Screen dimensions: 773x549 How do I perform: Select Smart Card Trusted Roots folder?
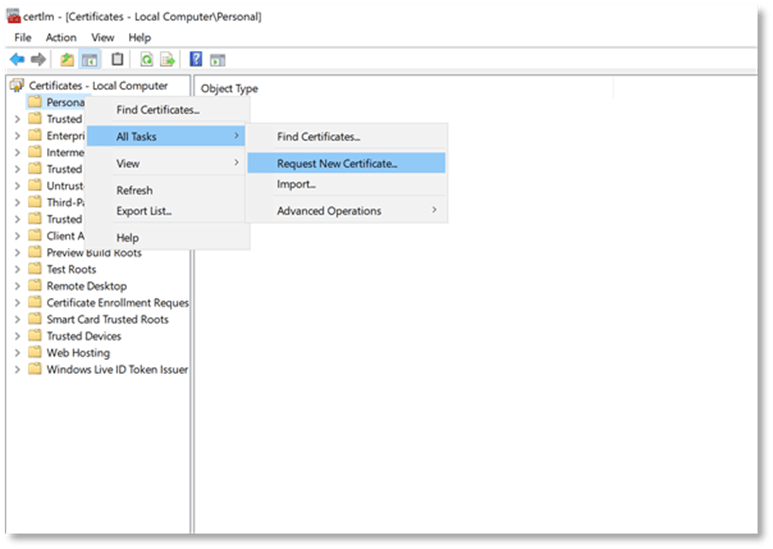click(107, 320)
